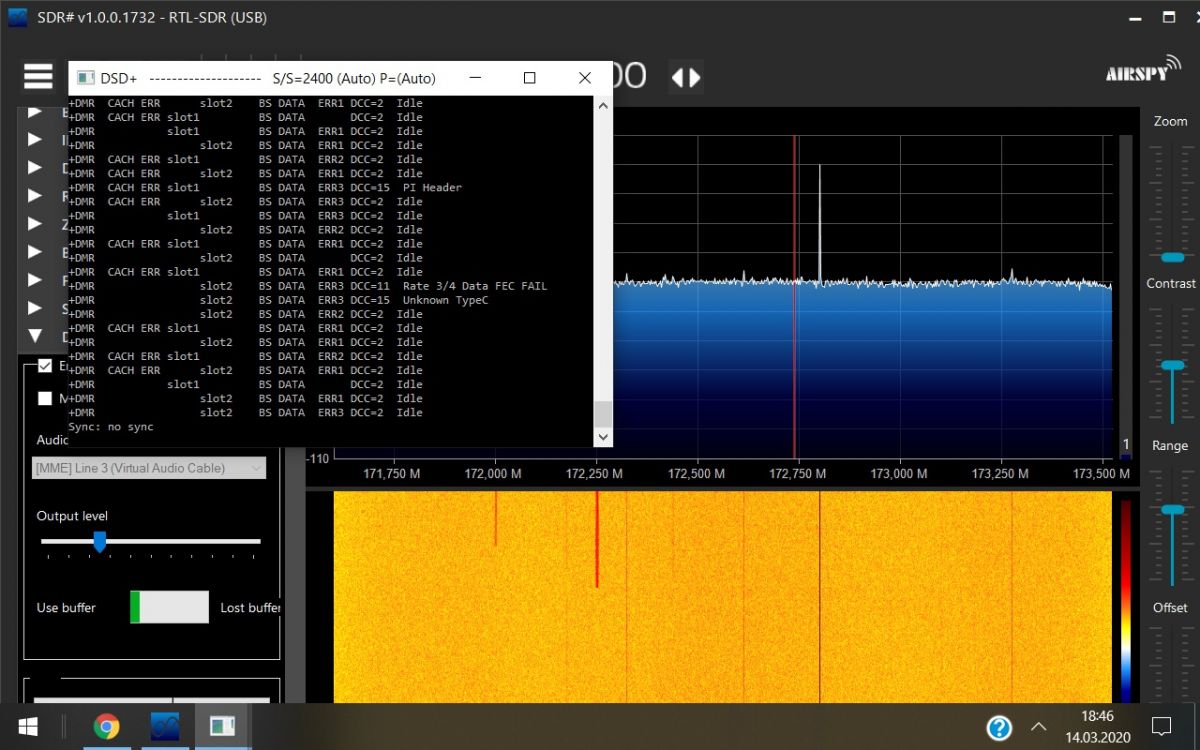Open the Action Center notifications icon
Image resolution: width=1200 pixels, height=750 pixels.
click(1161, 726)
